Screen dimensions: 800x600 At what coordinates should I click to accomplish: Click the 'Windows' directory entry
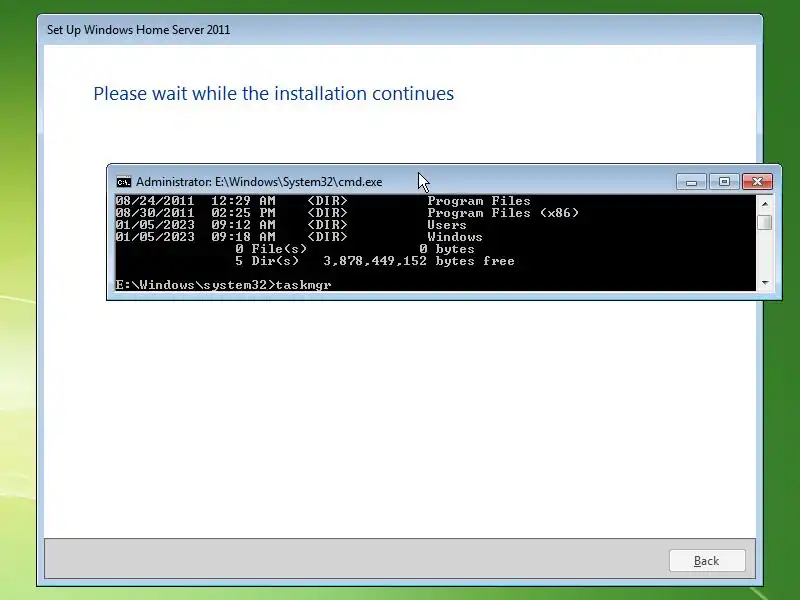tap(455, 237)
